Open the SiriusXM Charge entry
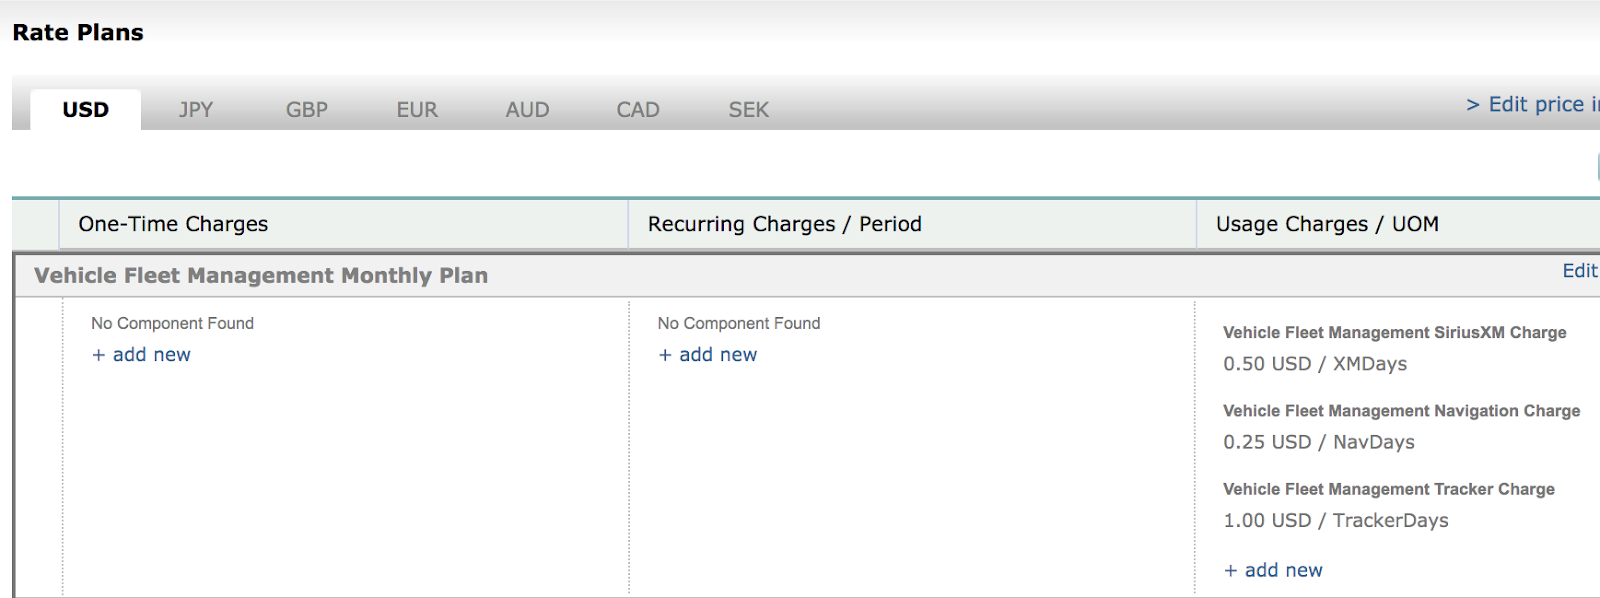Viewport: 1600px width, 598px height. pyautogui.click(x=1394, y=333)
